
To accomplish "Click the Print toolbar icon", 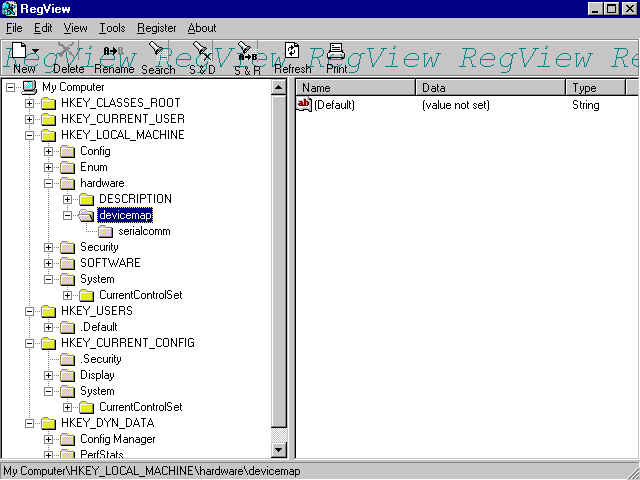I will 336,52.
